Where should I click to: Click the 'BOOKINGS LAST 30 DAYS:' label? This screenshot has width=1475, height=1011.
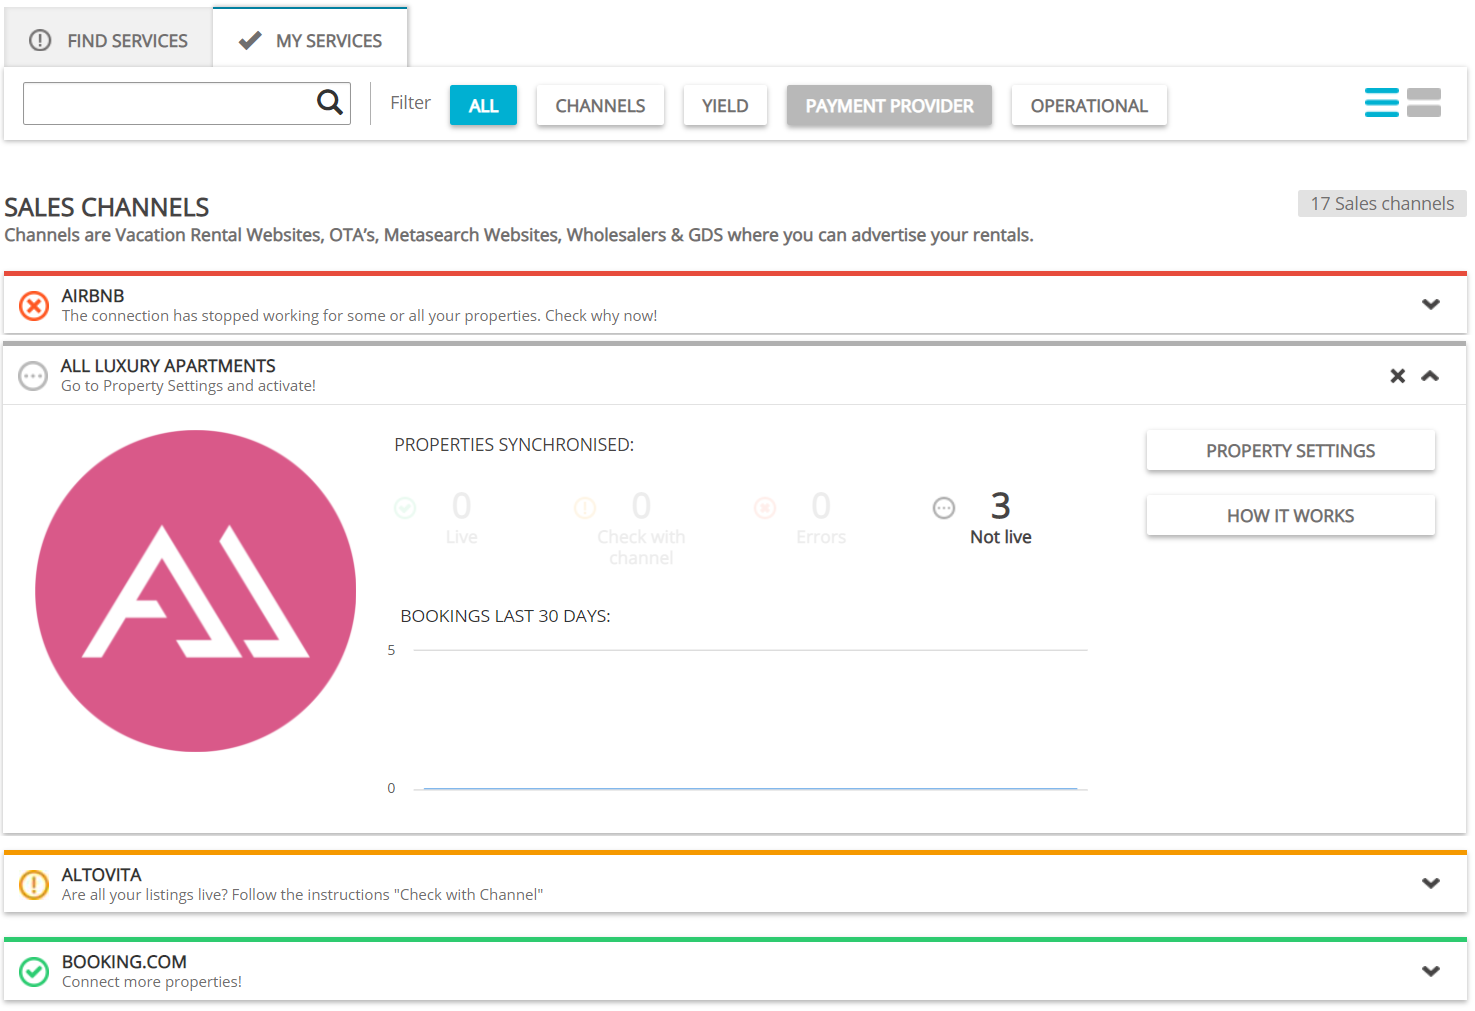[505, 616]
